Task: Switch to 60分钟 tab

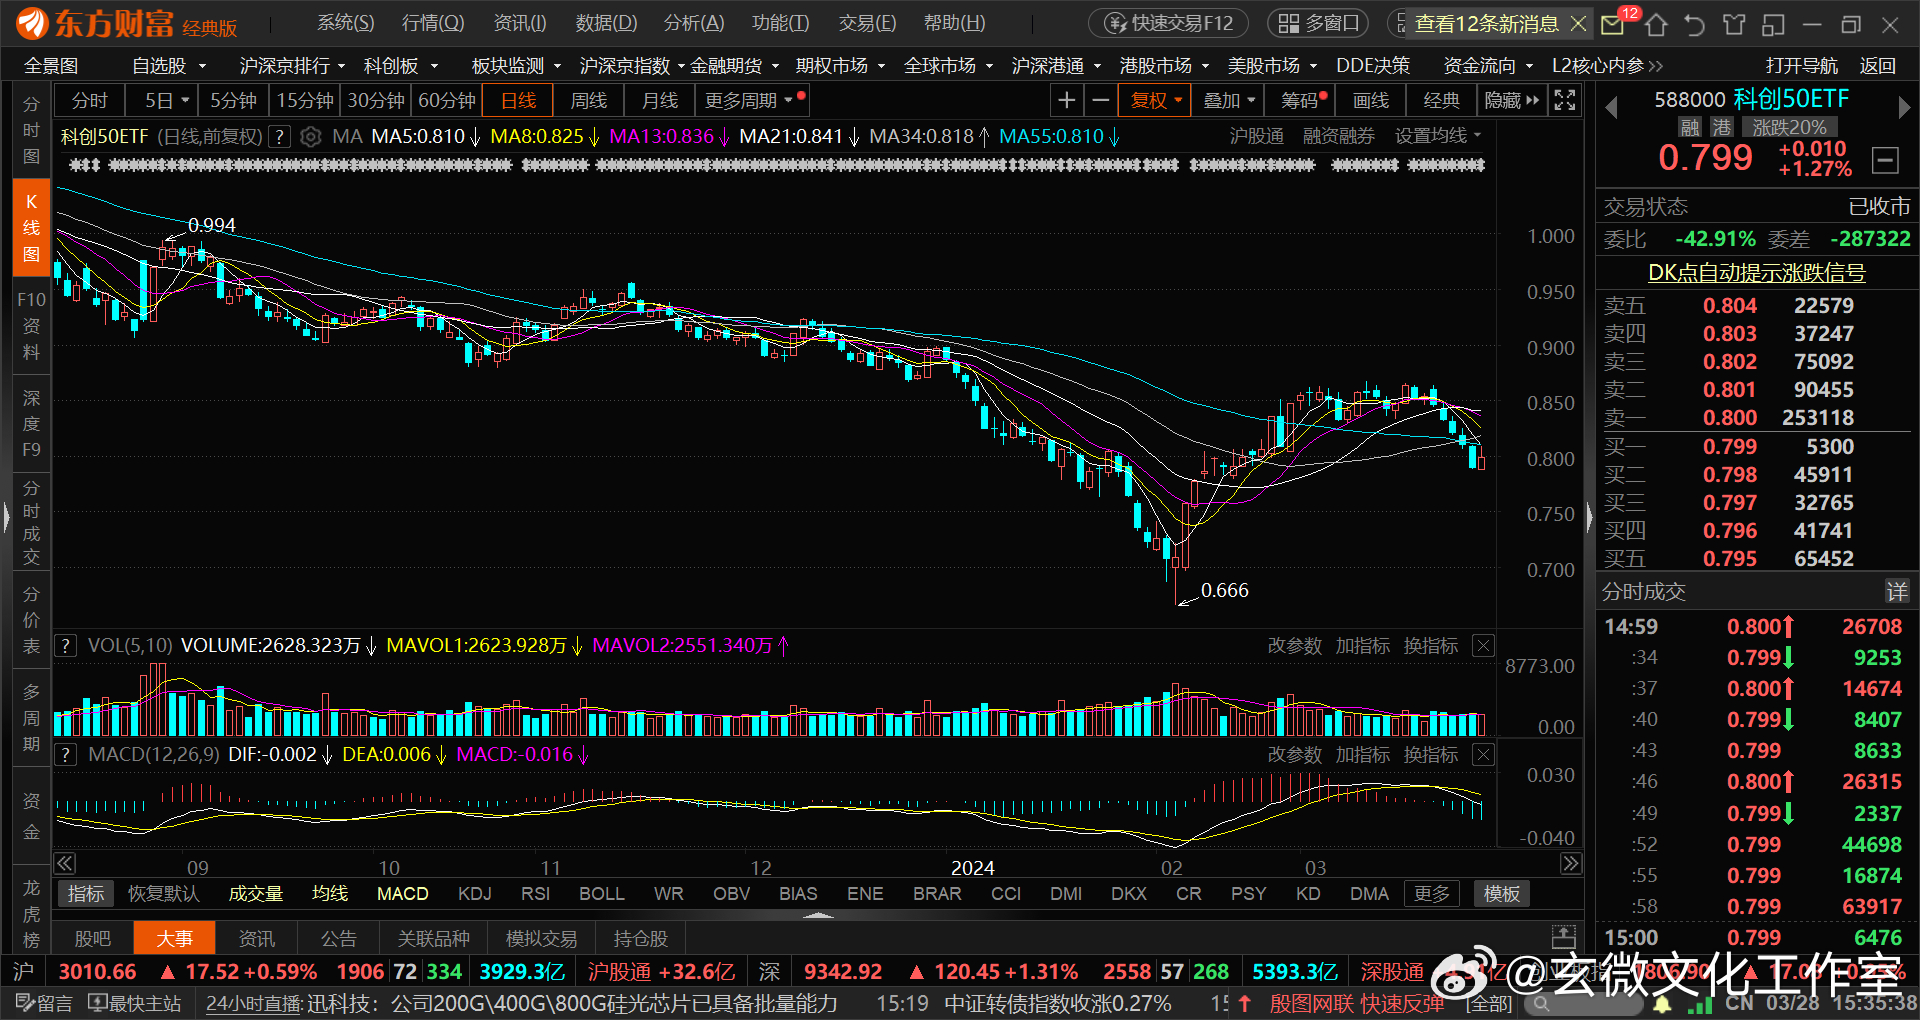Action: click(x=447, y=100)
